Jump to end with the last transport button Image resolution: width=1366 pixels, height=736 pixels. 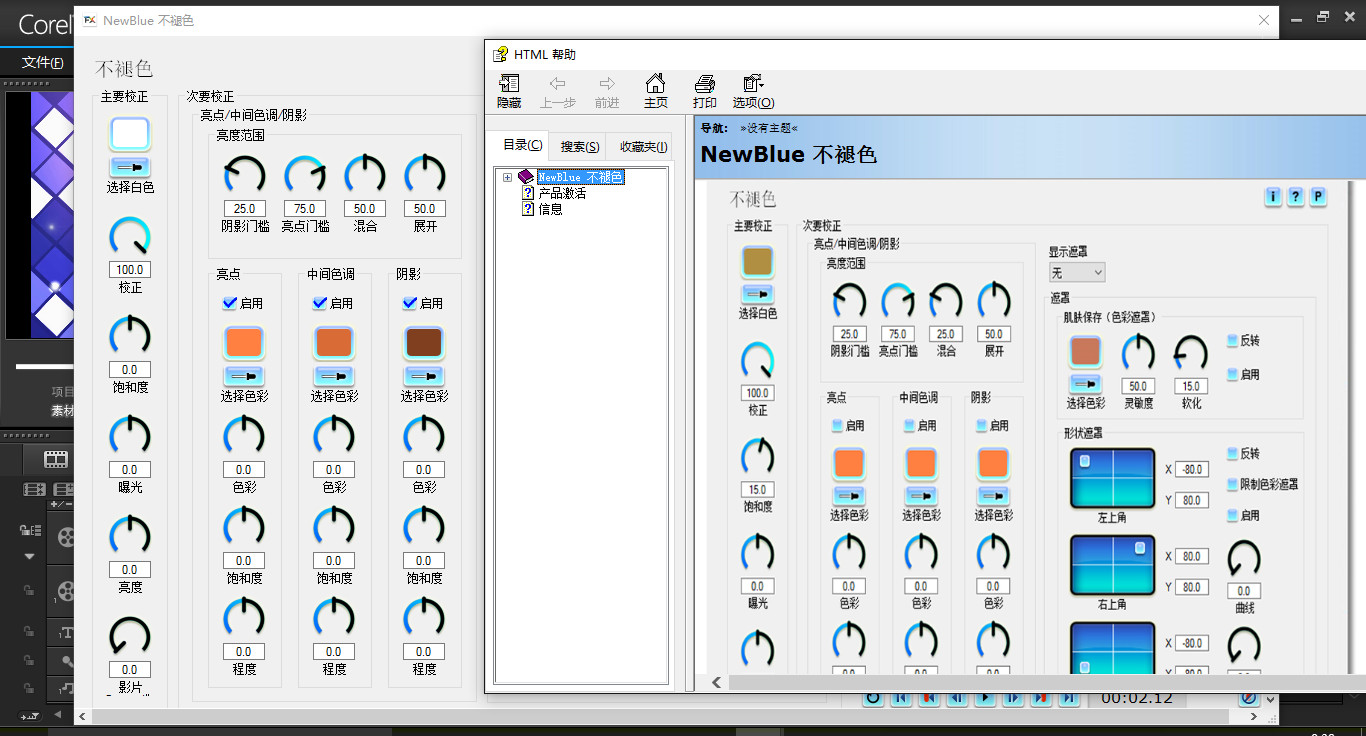(1069, 698)
